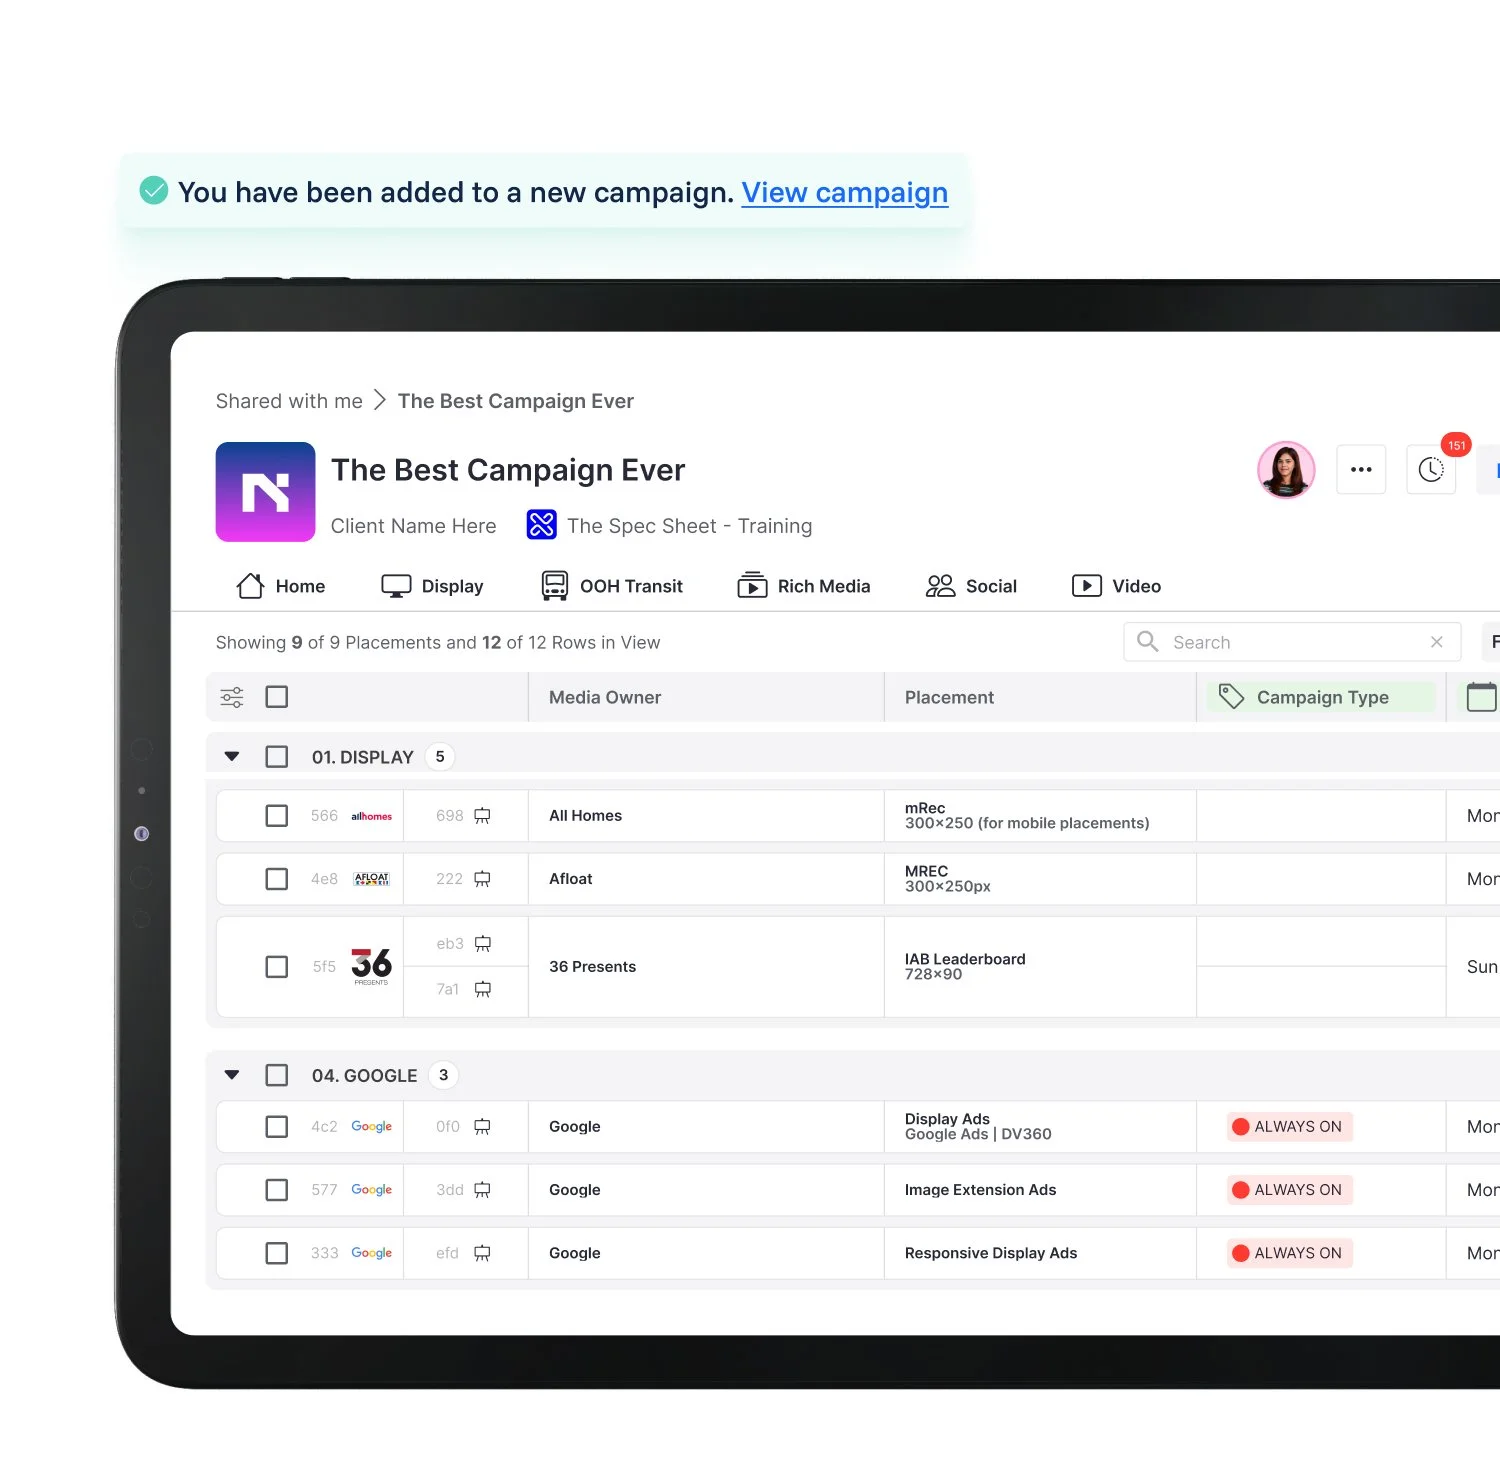
Task: Switch to the Social tab
Action: (971, 586)
